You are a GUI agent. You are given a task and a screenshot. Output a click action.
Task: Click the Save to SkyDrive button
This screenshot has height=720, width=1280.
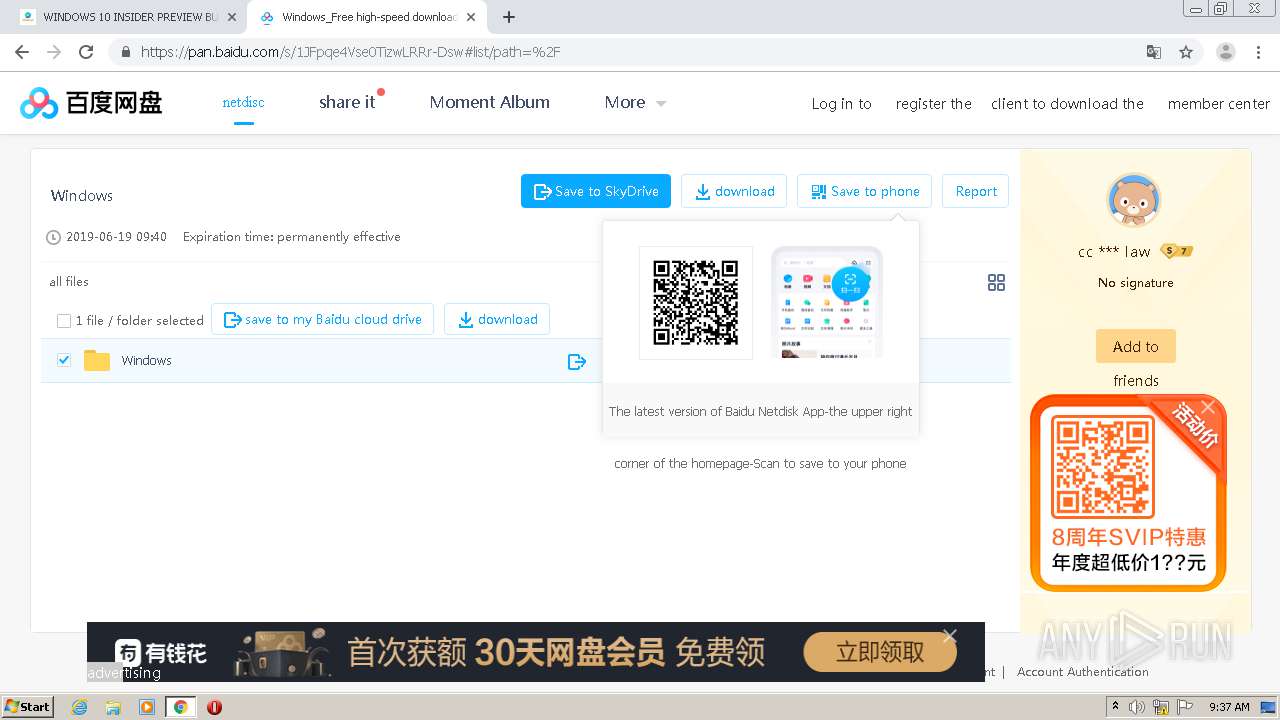point(596,191)
